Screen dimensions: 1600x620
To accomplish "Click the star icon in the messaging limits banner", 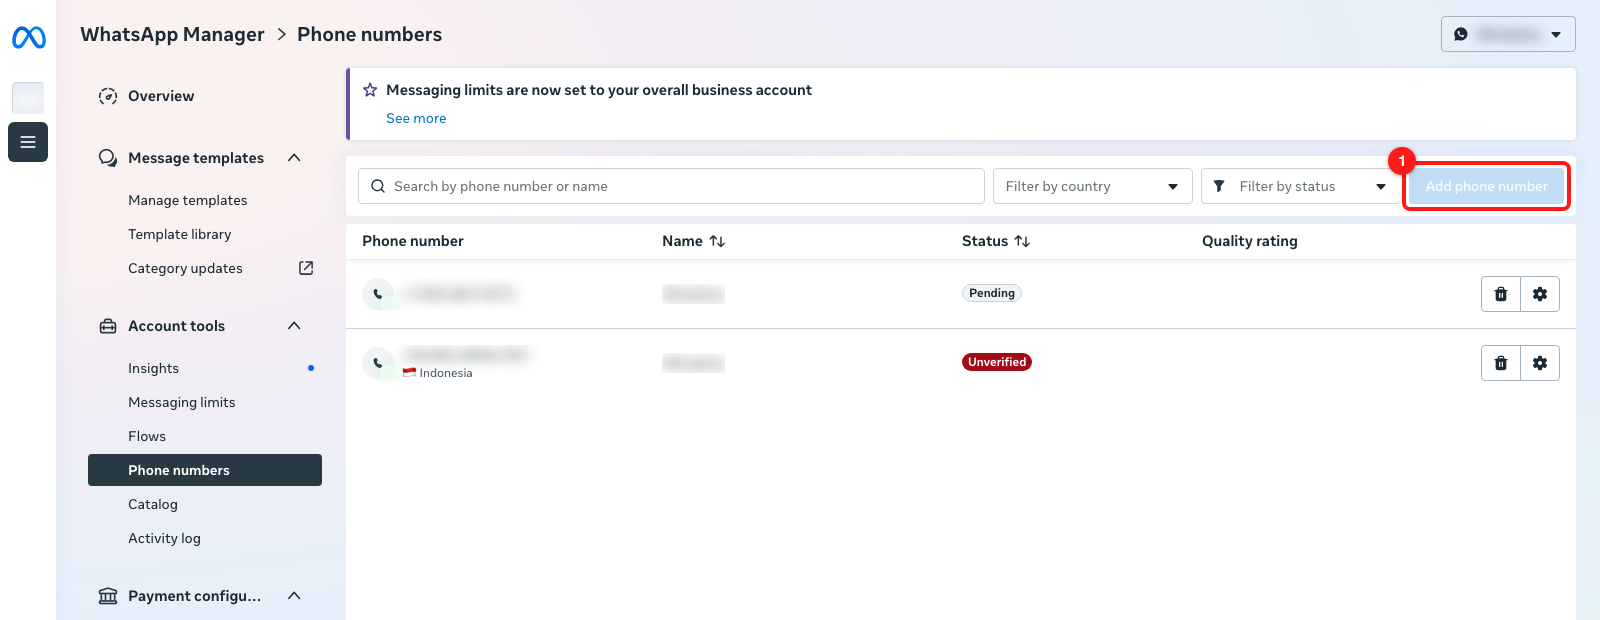I will coord(370,90).
